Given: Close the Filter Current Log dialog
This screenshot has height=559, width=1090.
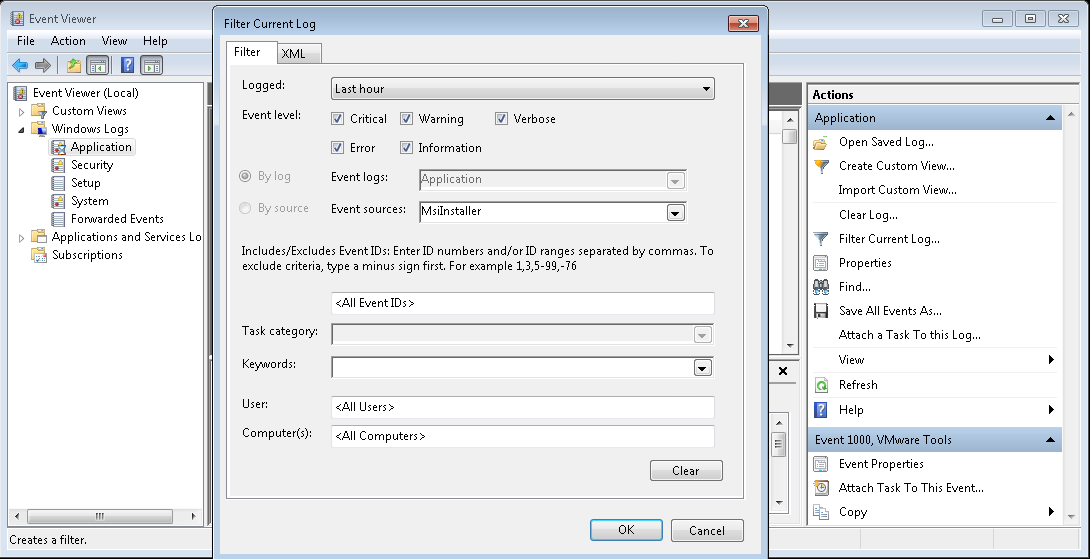Looking at the screenshot, I should pyautogui.click(x=743, y=24).
